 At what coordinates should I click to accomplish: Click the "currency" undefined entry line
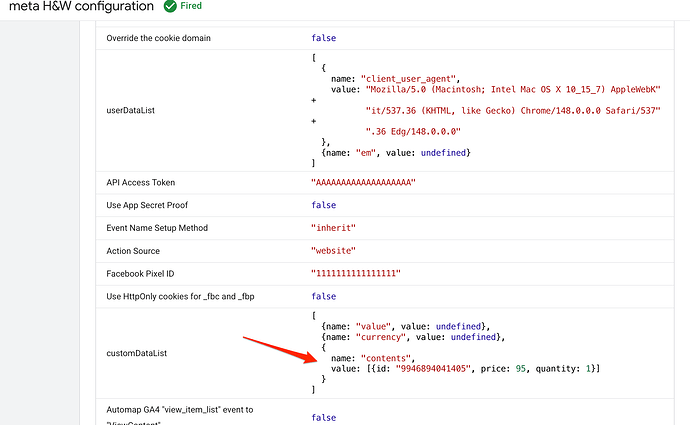click(x=413, y=337)
